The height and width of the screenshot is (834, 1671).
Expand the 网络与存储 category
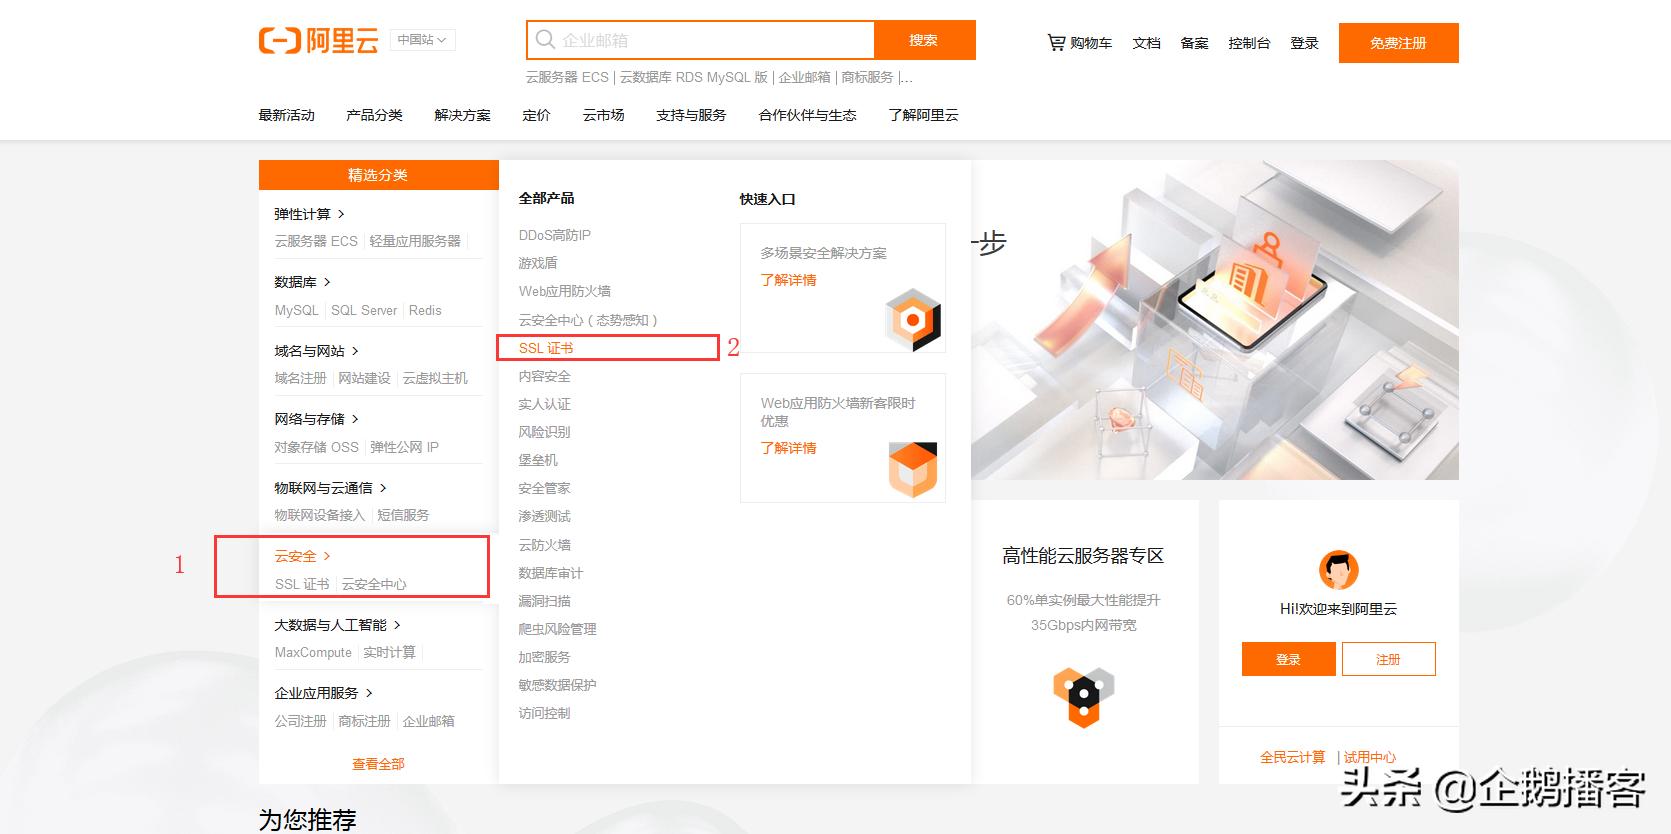pyautogui.click(x=316, y=419)
